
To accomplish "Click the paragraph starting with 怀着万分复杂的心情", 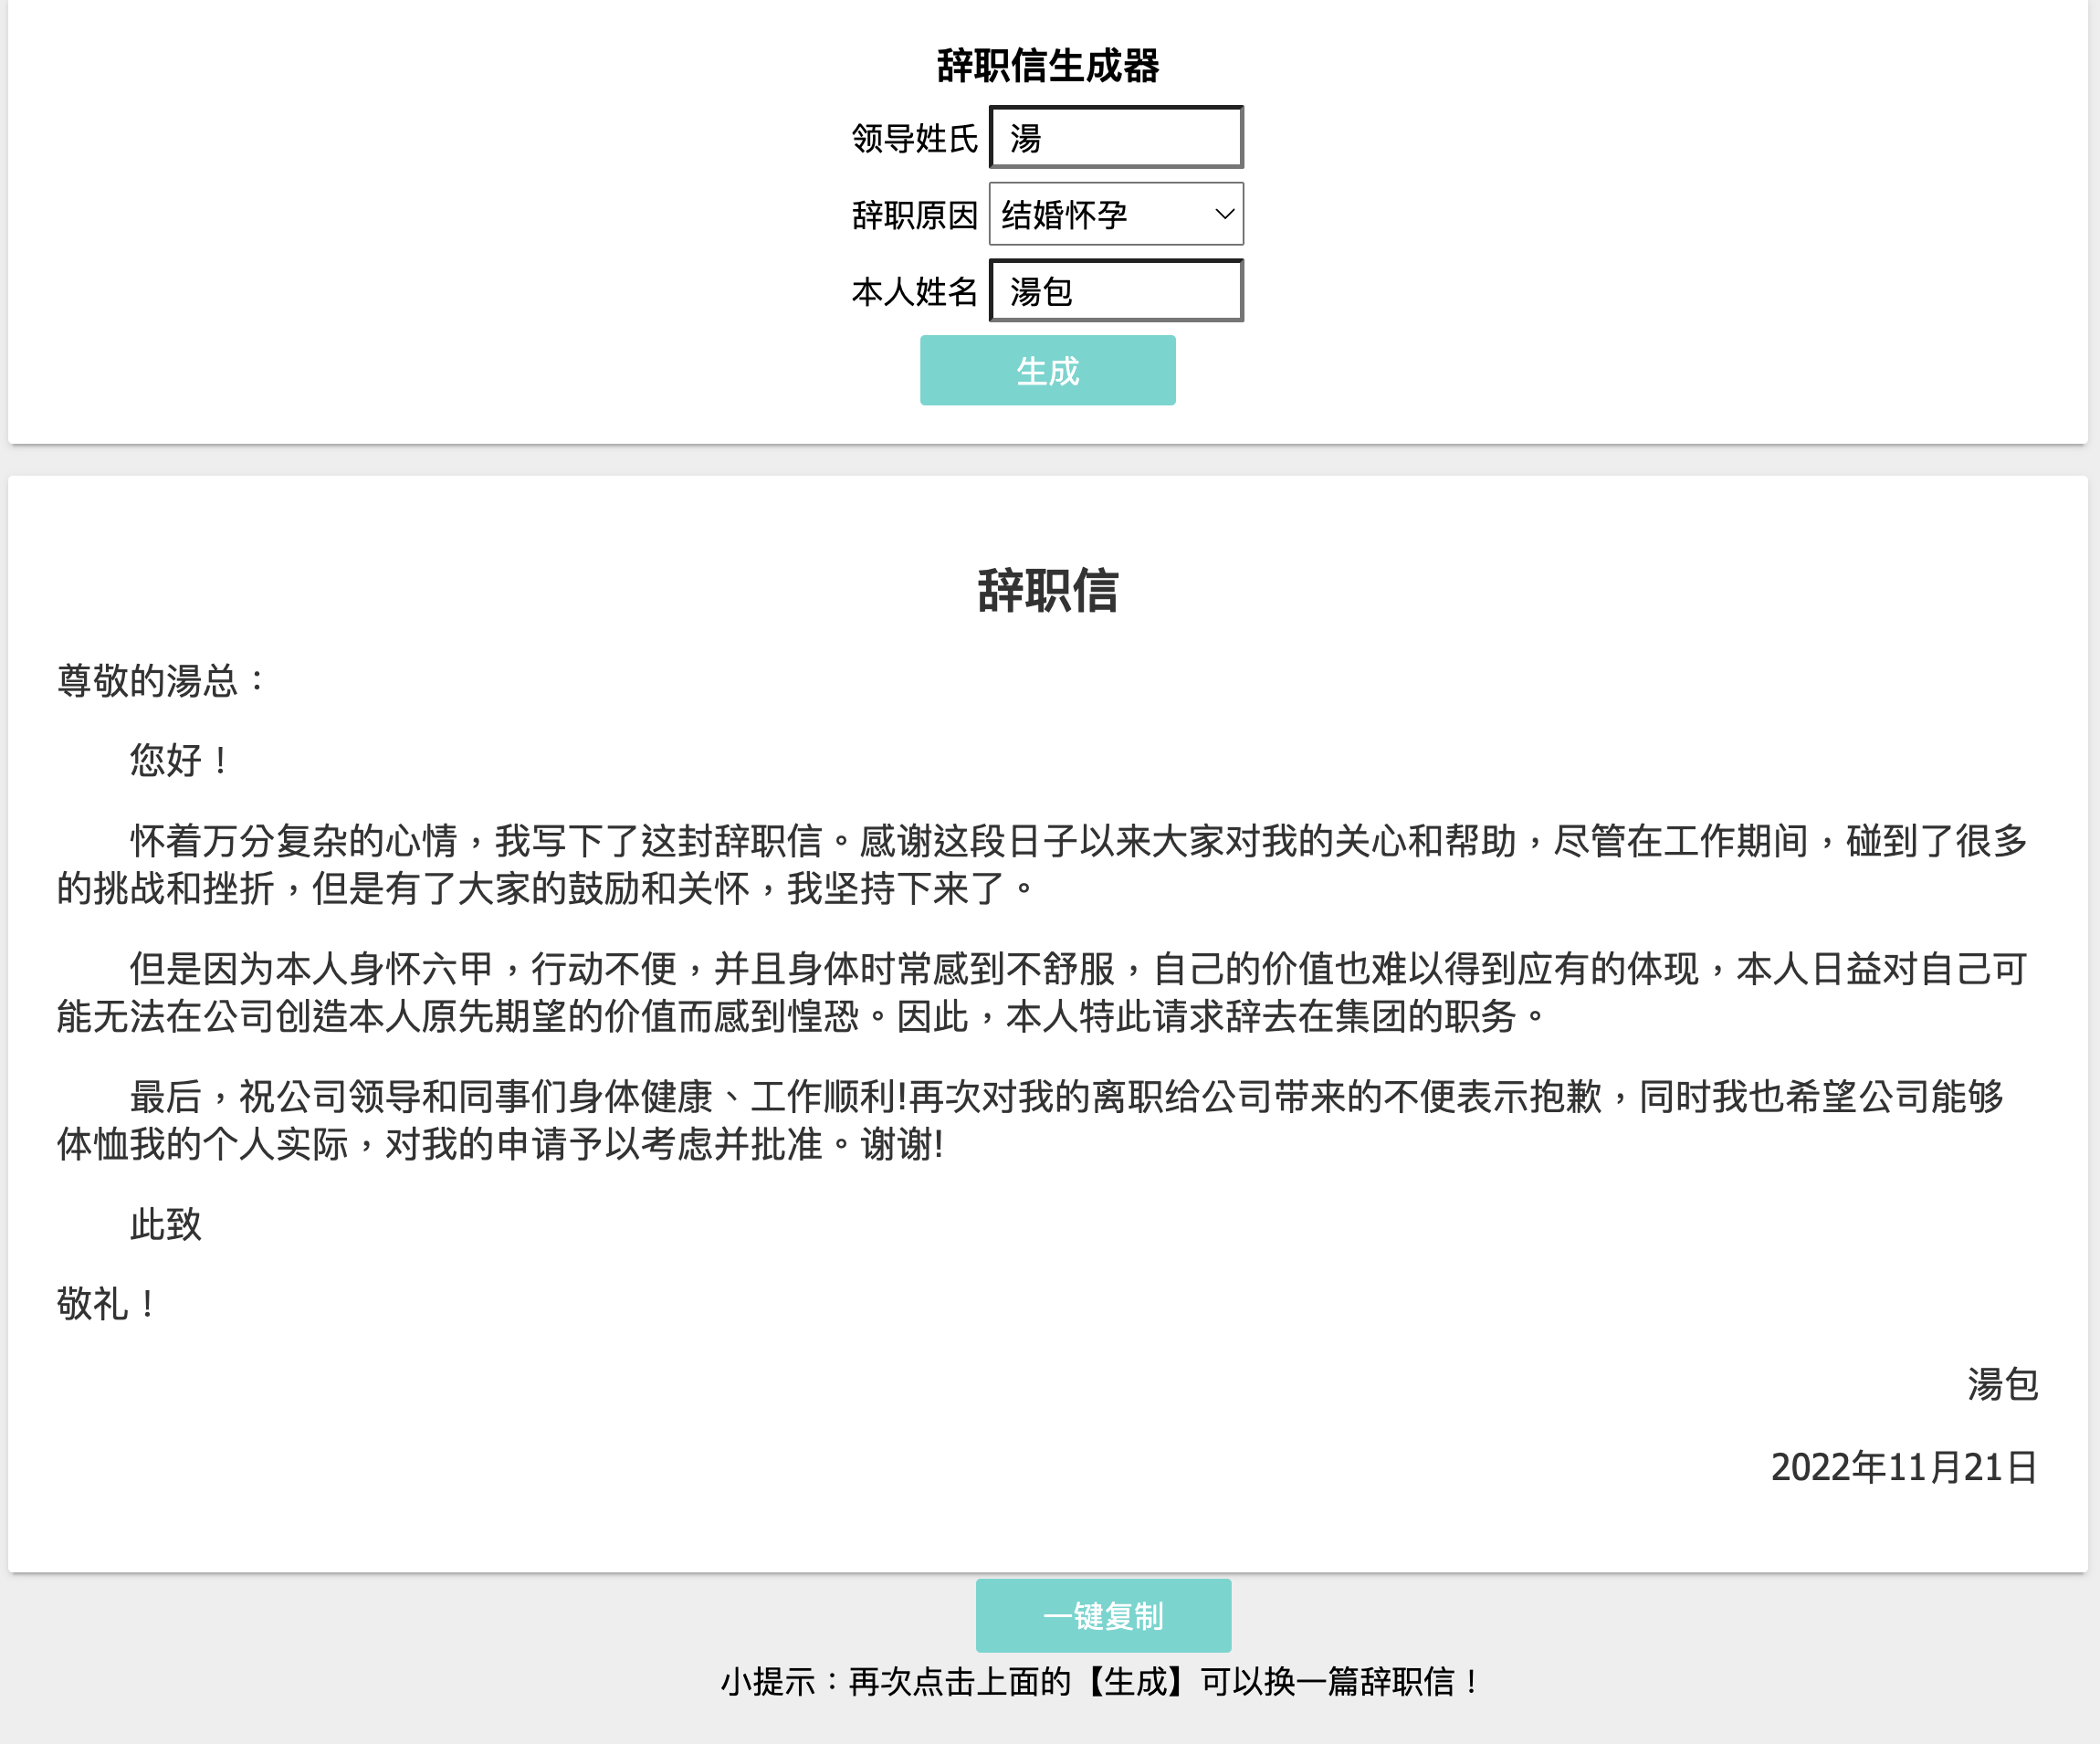I will coord(1040,864).
